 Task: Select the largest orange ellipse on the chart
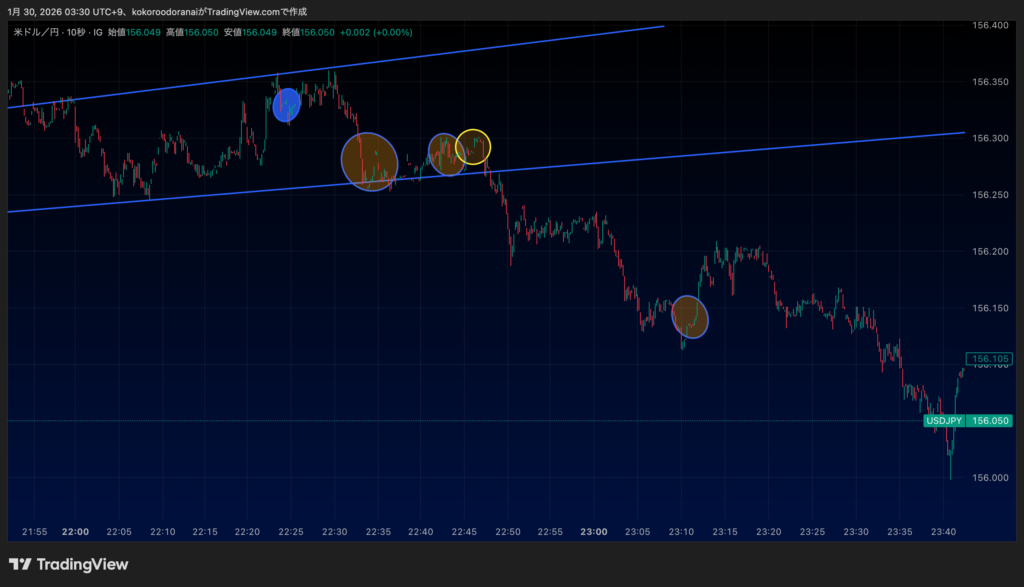point(369,161)
